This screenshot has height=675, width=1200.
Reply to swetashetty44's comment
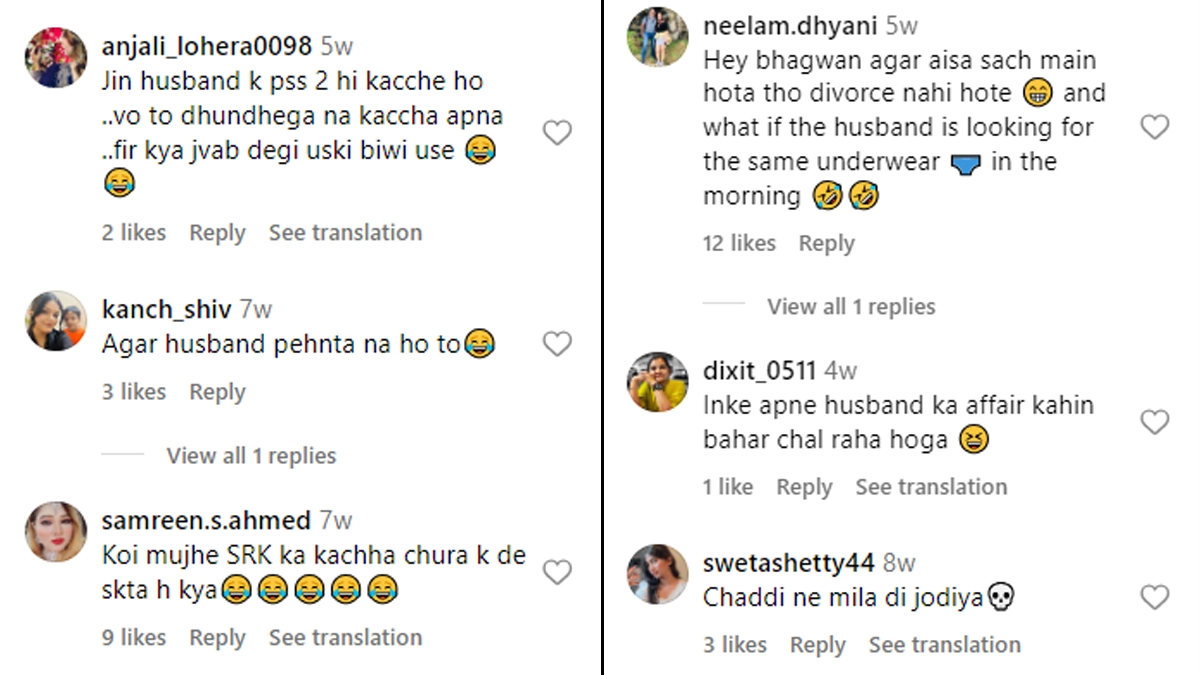(817, 645)
